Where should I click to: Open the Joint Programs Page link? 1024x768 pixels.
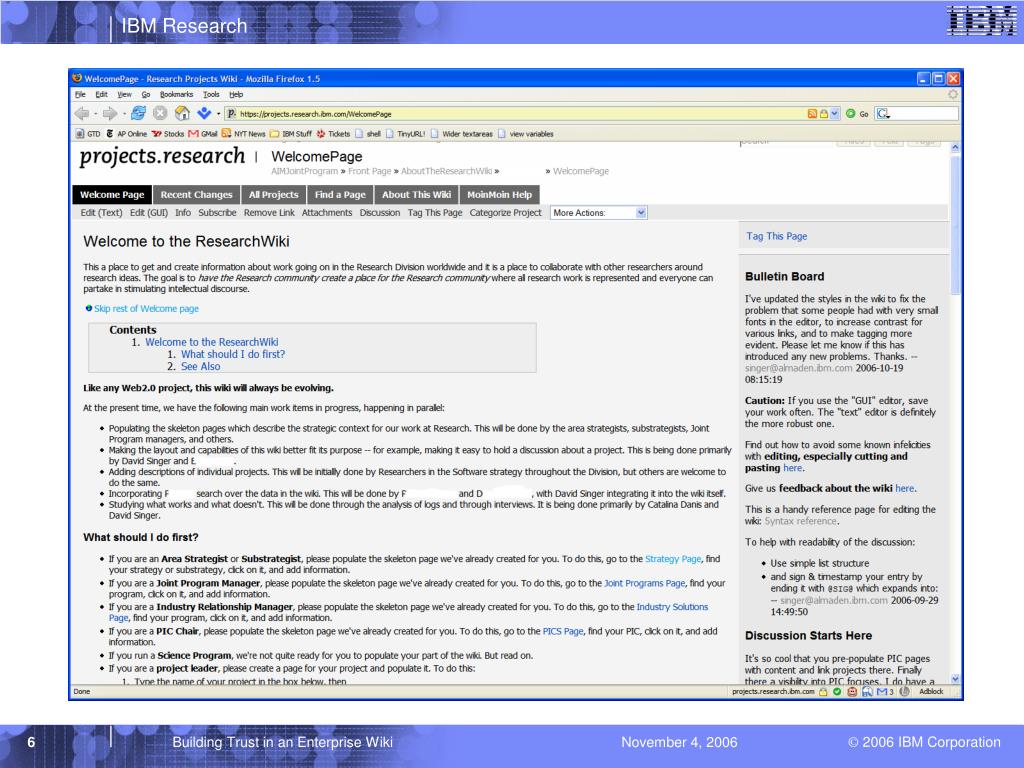[x=645, y=583]
